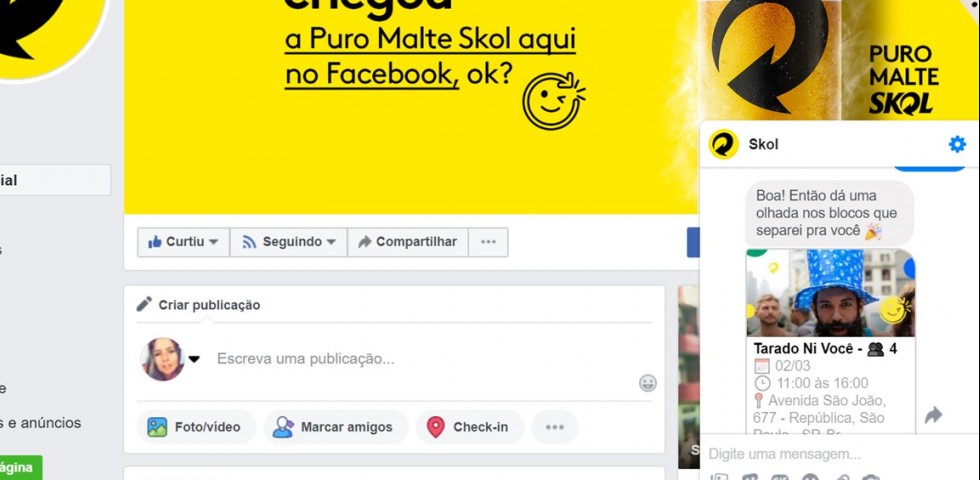Show more post options ellipsis after Check-in
980x480 pixels.
pyautogui.click(x=554, y=427)
